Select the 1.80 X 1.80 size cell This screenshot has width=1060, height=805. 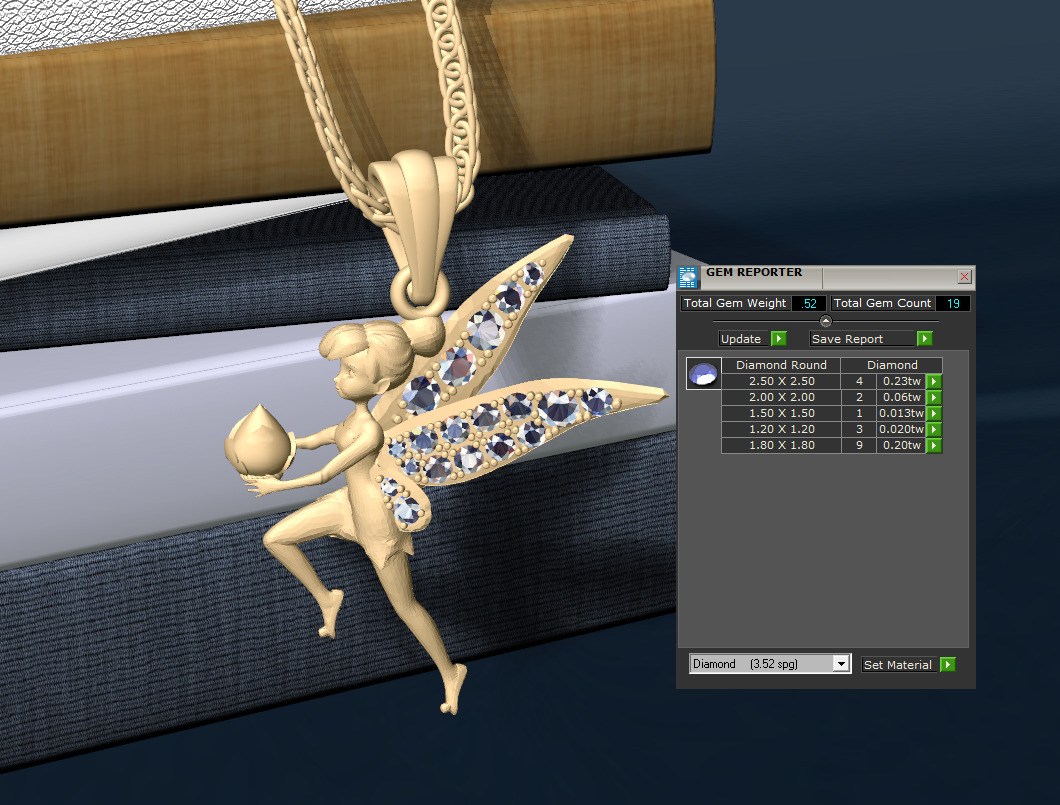click(x=781, y=445)
